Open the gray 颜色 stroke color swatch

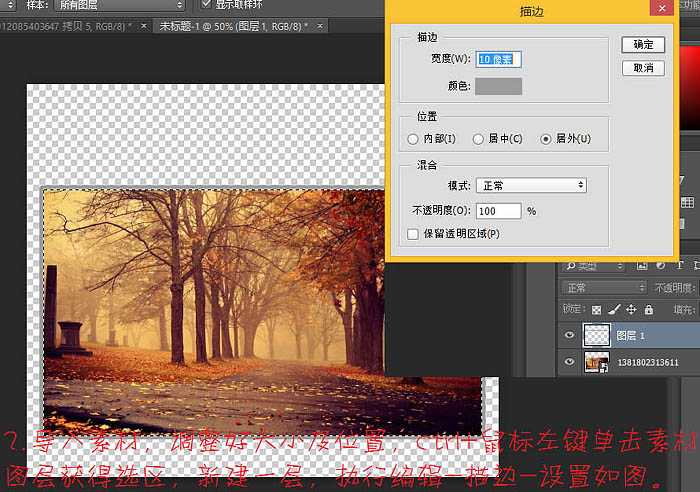(x=498, y=86)
